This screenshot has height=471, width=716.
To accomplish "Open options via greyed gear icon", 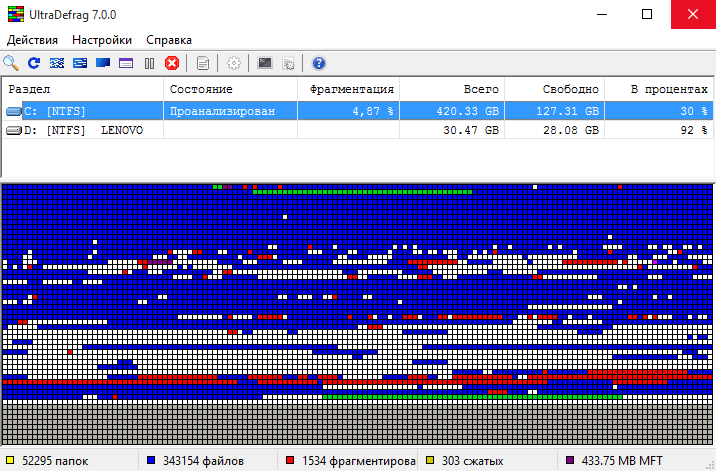I will click(x=234, y=63).
